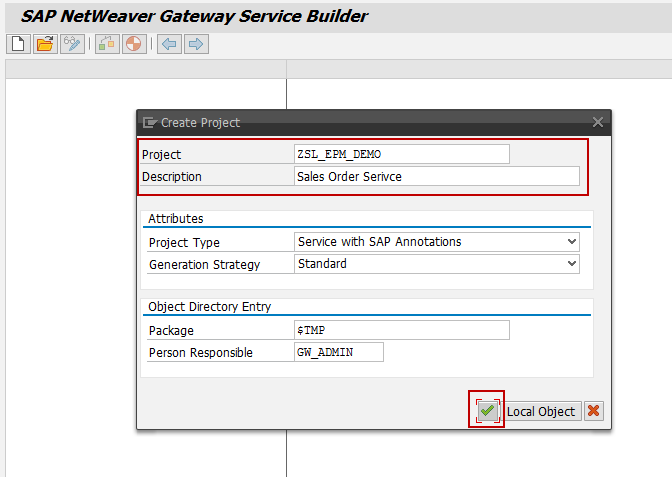
Task: Click the vertical splitter between the panes
Action: (287, 300)
